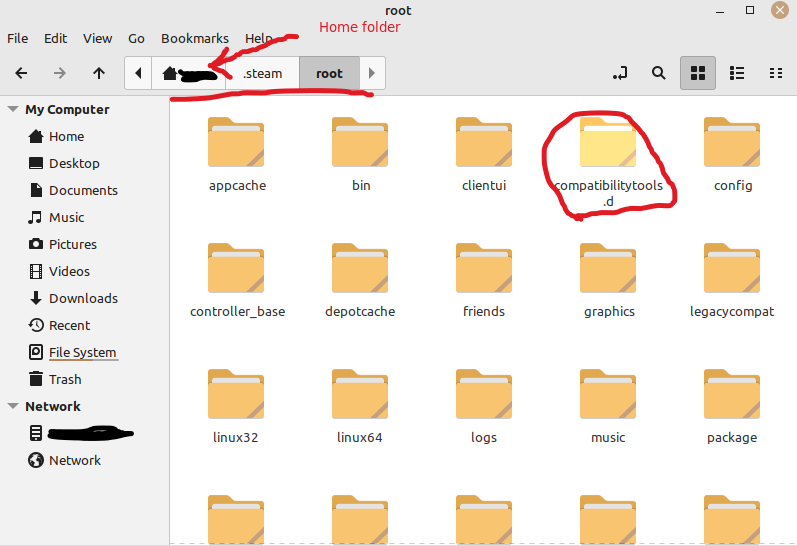This screenshot has width=797, height=546.
Task: Minimize the root window
Action: coord(720,11)
